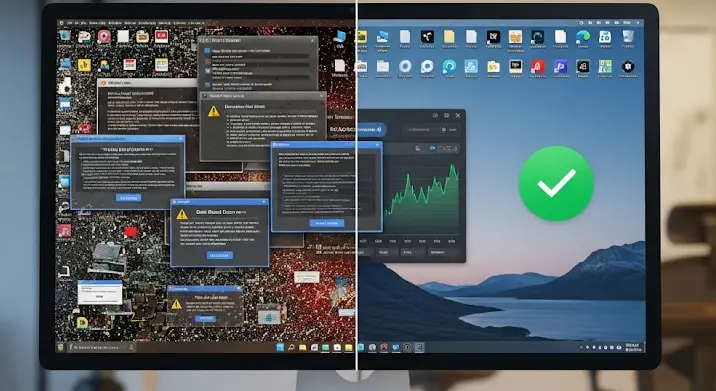Open the green grid app icon on the clean desktop

click(605, 67)
